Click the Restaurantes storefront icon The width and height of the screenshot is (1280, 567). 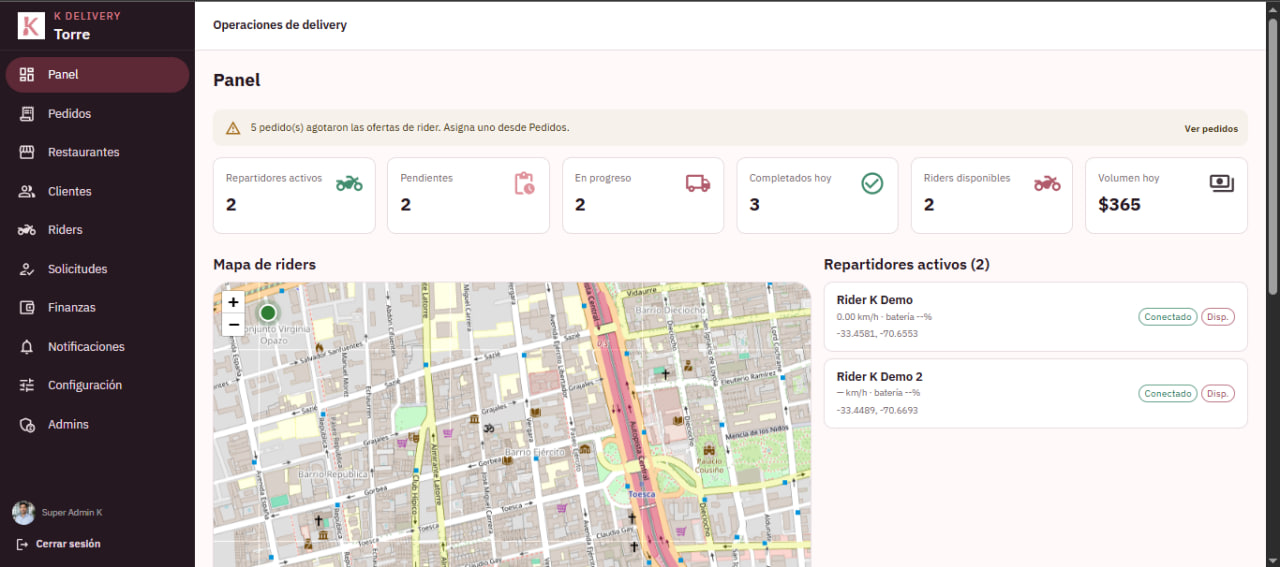(27, 152)
